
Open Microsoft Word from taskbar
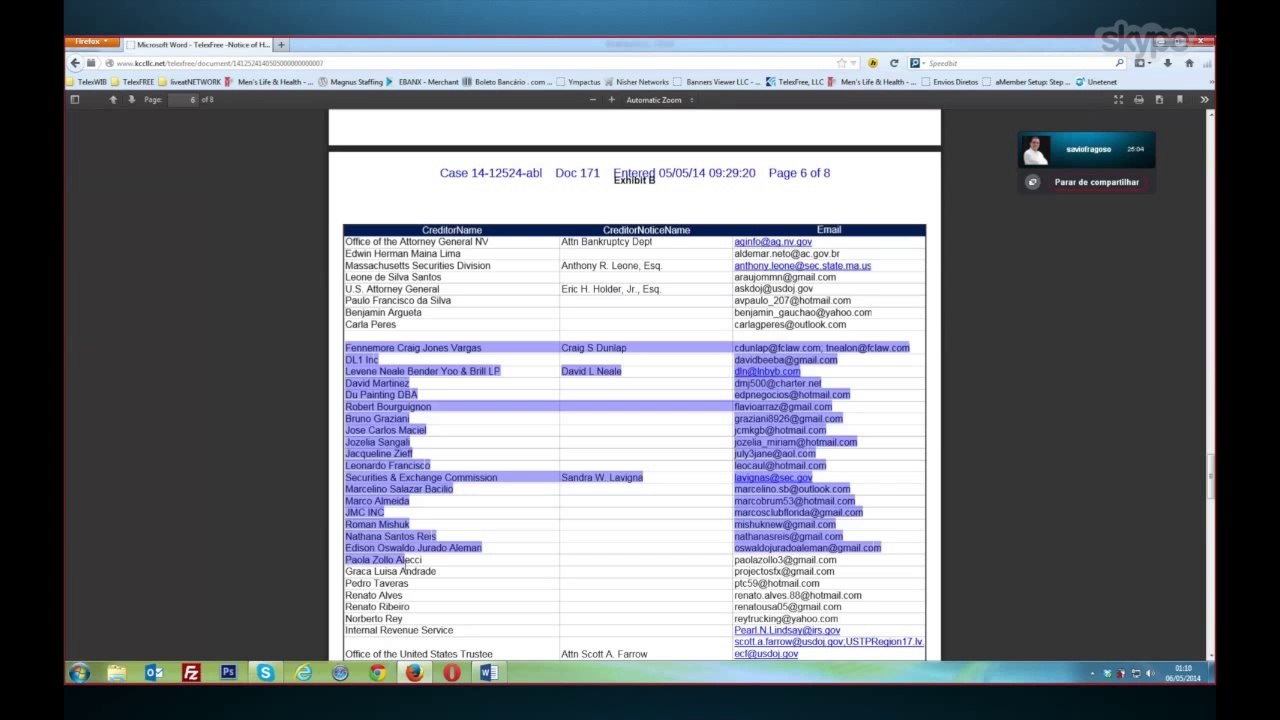[x=488, y=673]
